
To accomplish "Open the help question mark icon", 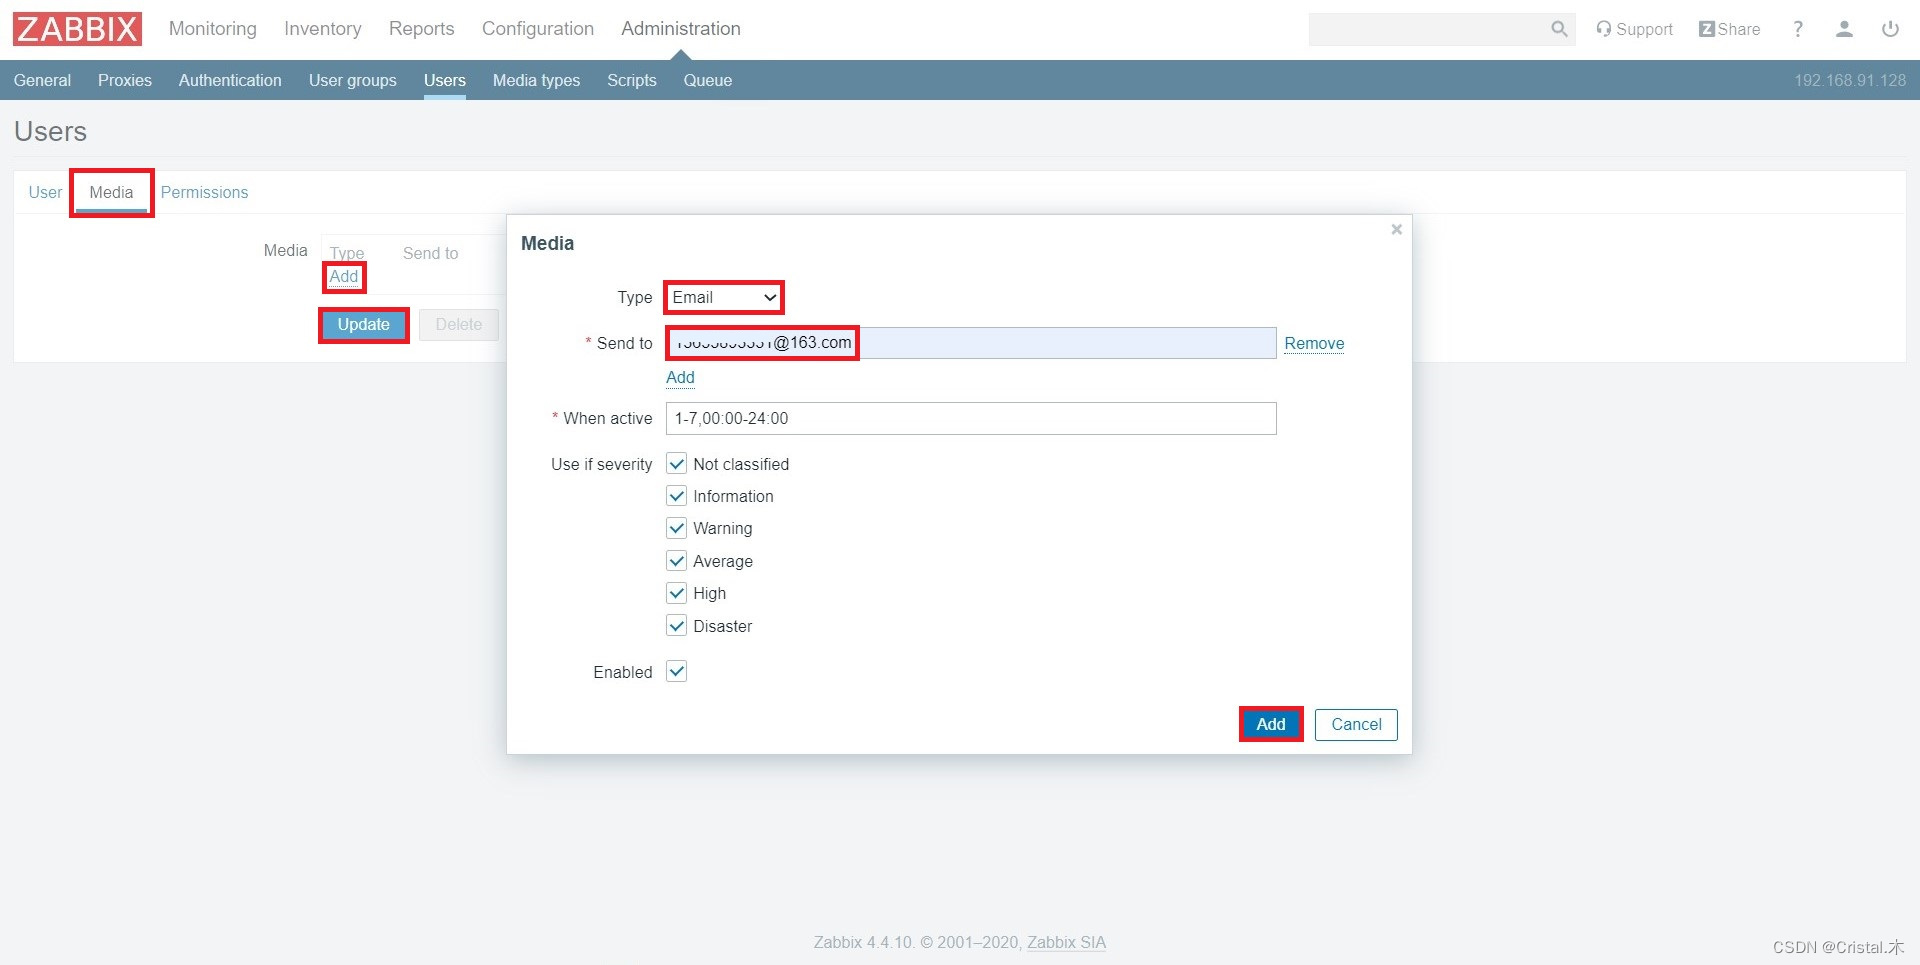I will tap(1798, 29).
